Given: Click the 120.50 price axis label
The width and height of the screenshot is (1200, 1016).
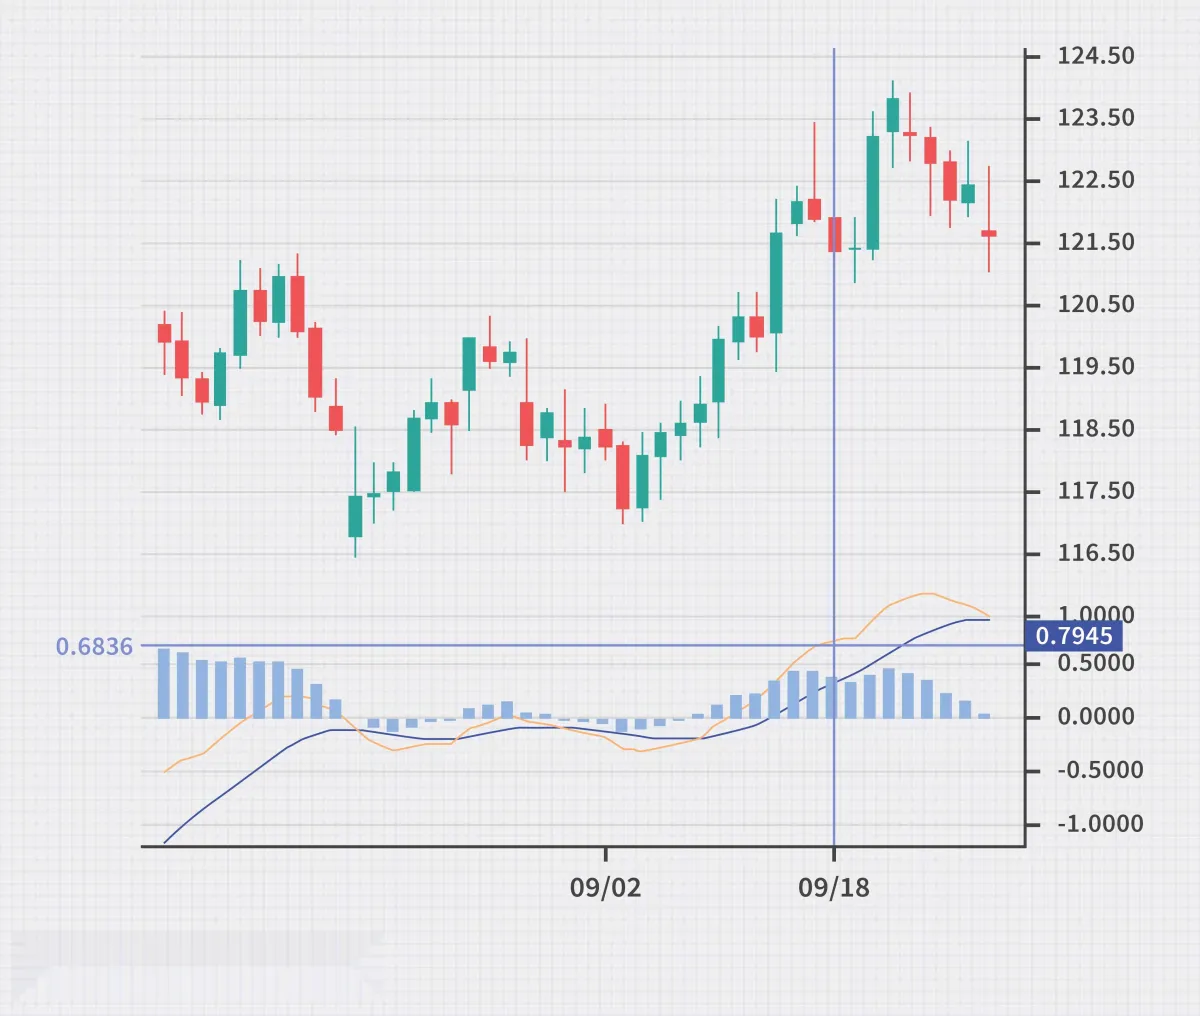Looking at the screenshot, I should (x=1096, y=304).
